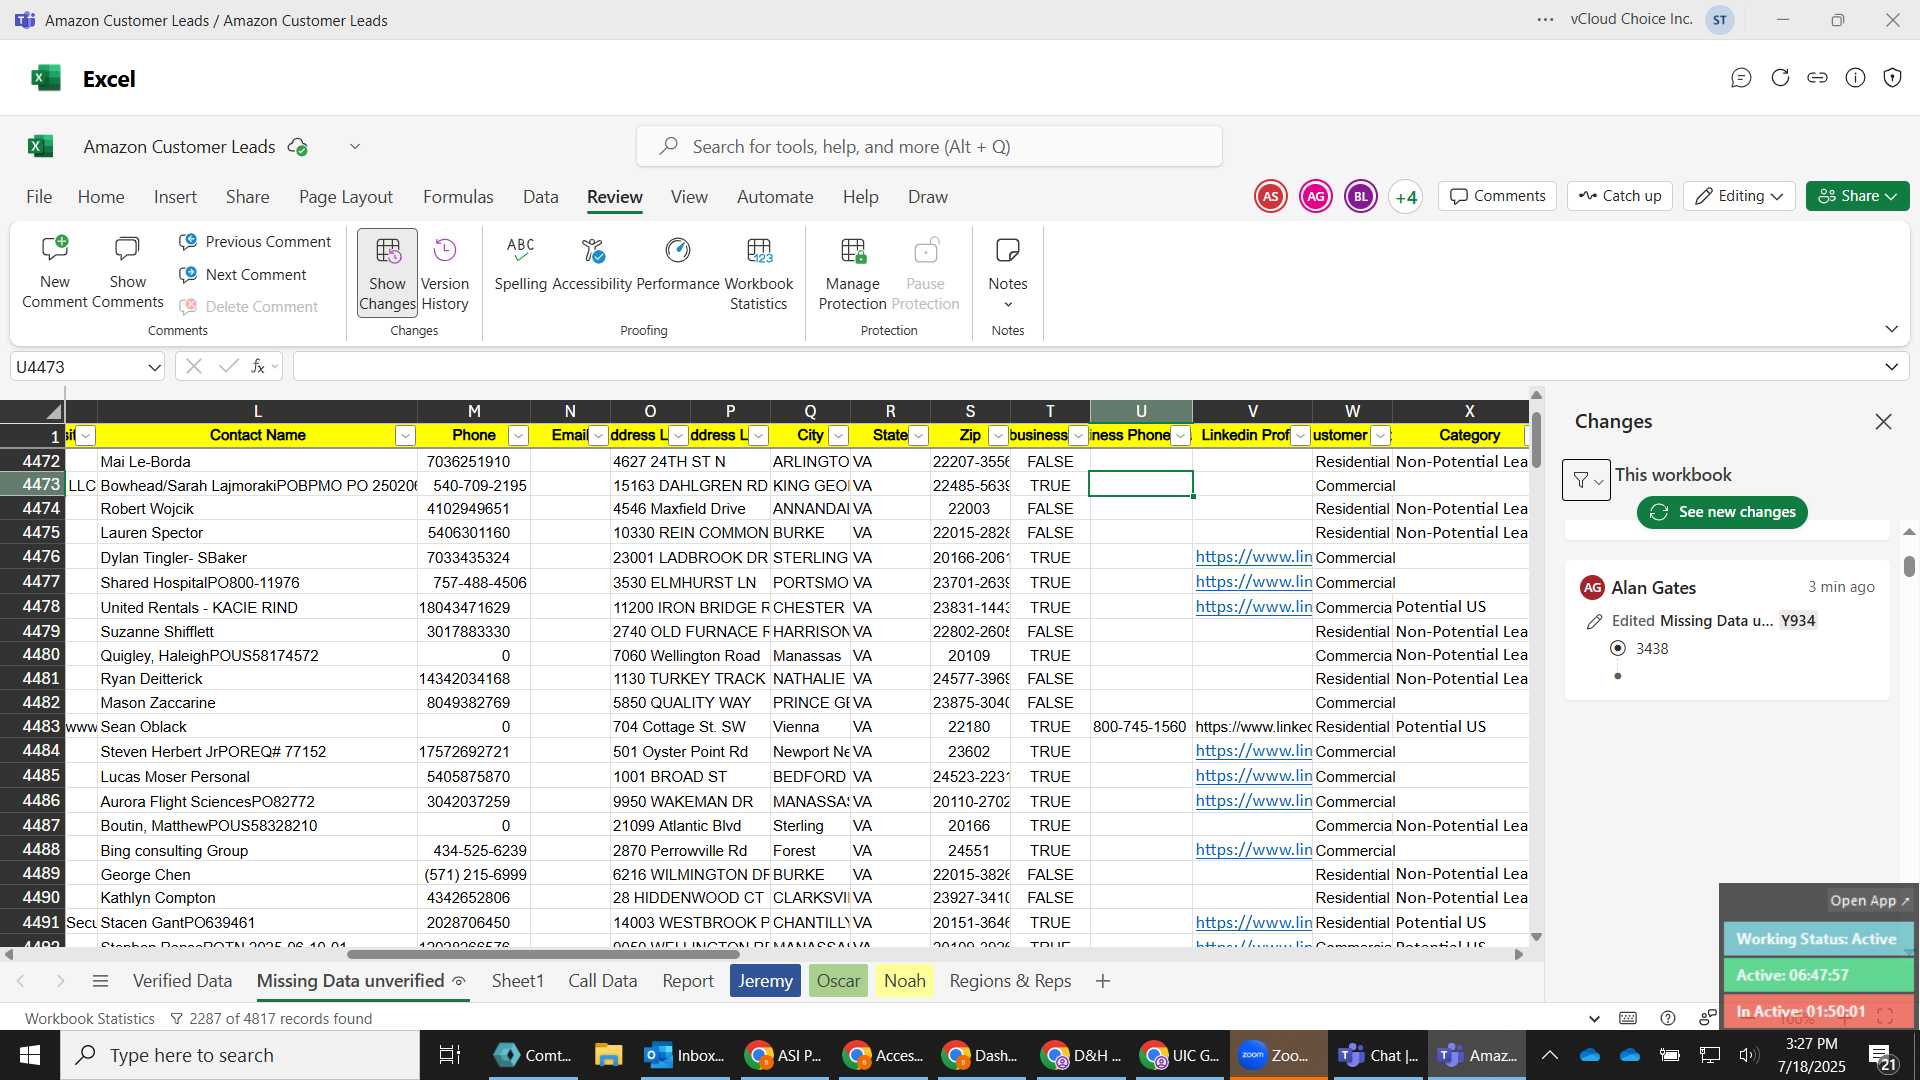Click the Comments button
The image size is (1920, 1080).
tap(1497, 196)
